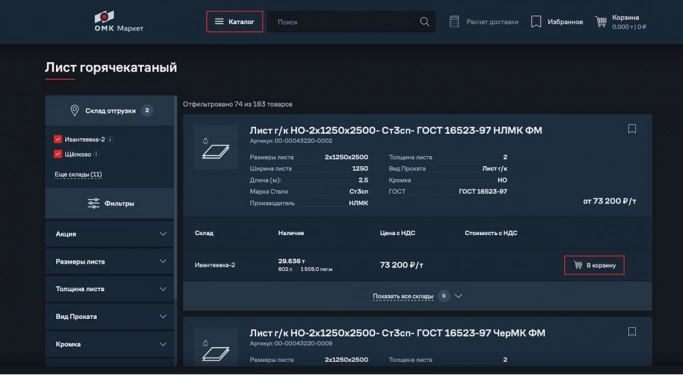
Task: Expand the Вид Проката filter
Action: point(109,317)
